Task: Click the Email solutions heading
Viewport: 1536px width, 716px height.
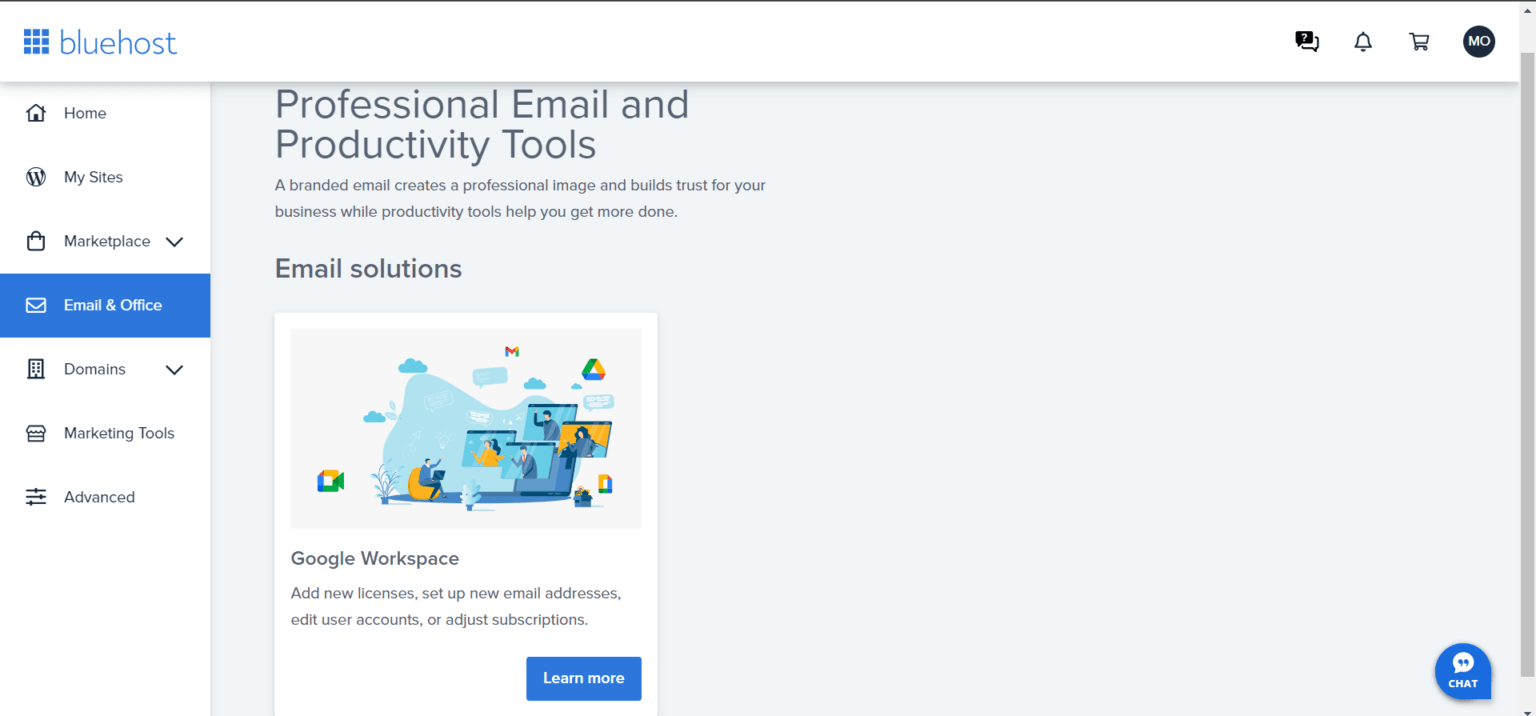Action: [368, 268]
